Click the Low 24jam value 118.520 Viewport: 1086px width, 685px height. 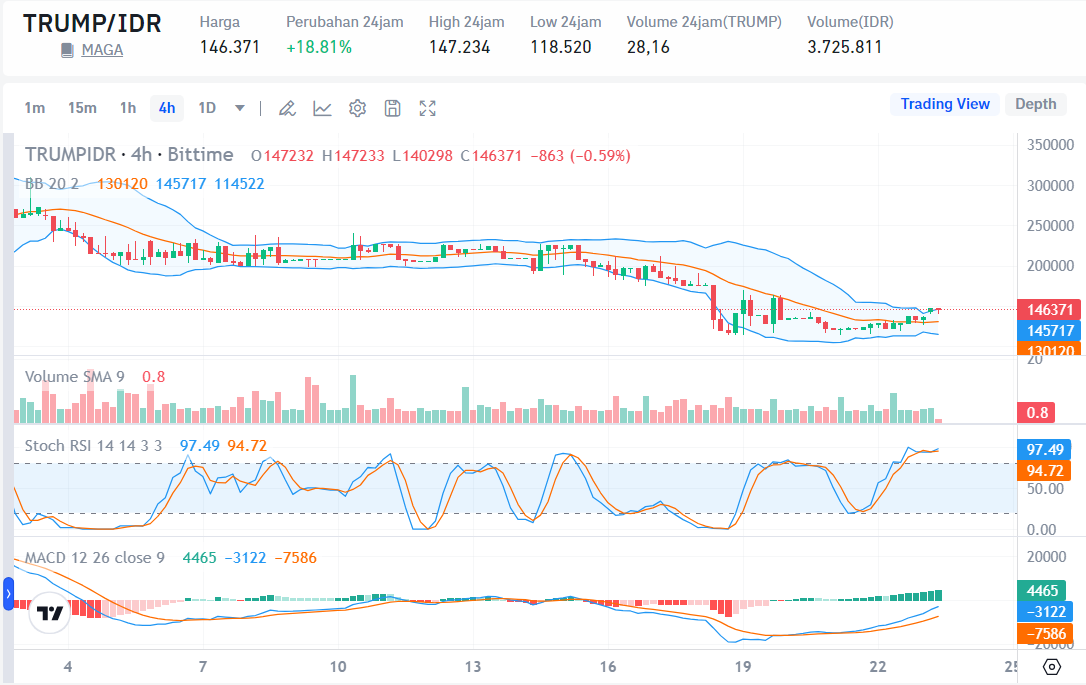[x=561, y=47]
